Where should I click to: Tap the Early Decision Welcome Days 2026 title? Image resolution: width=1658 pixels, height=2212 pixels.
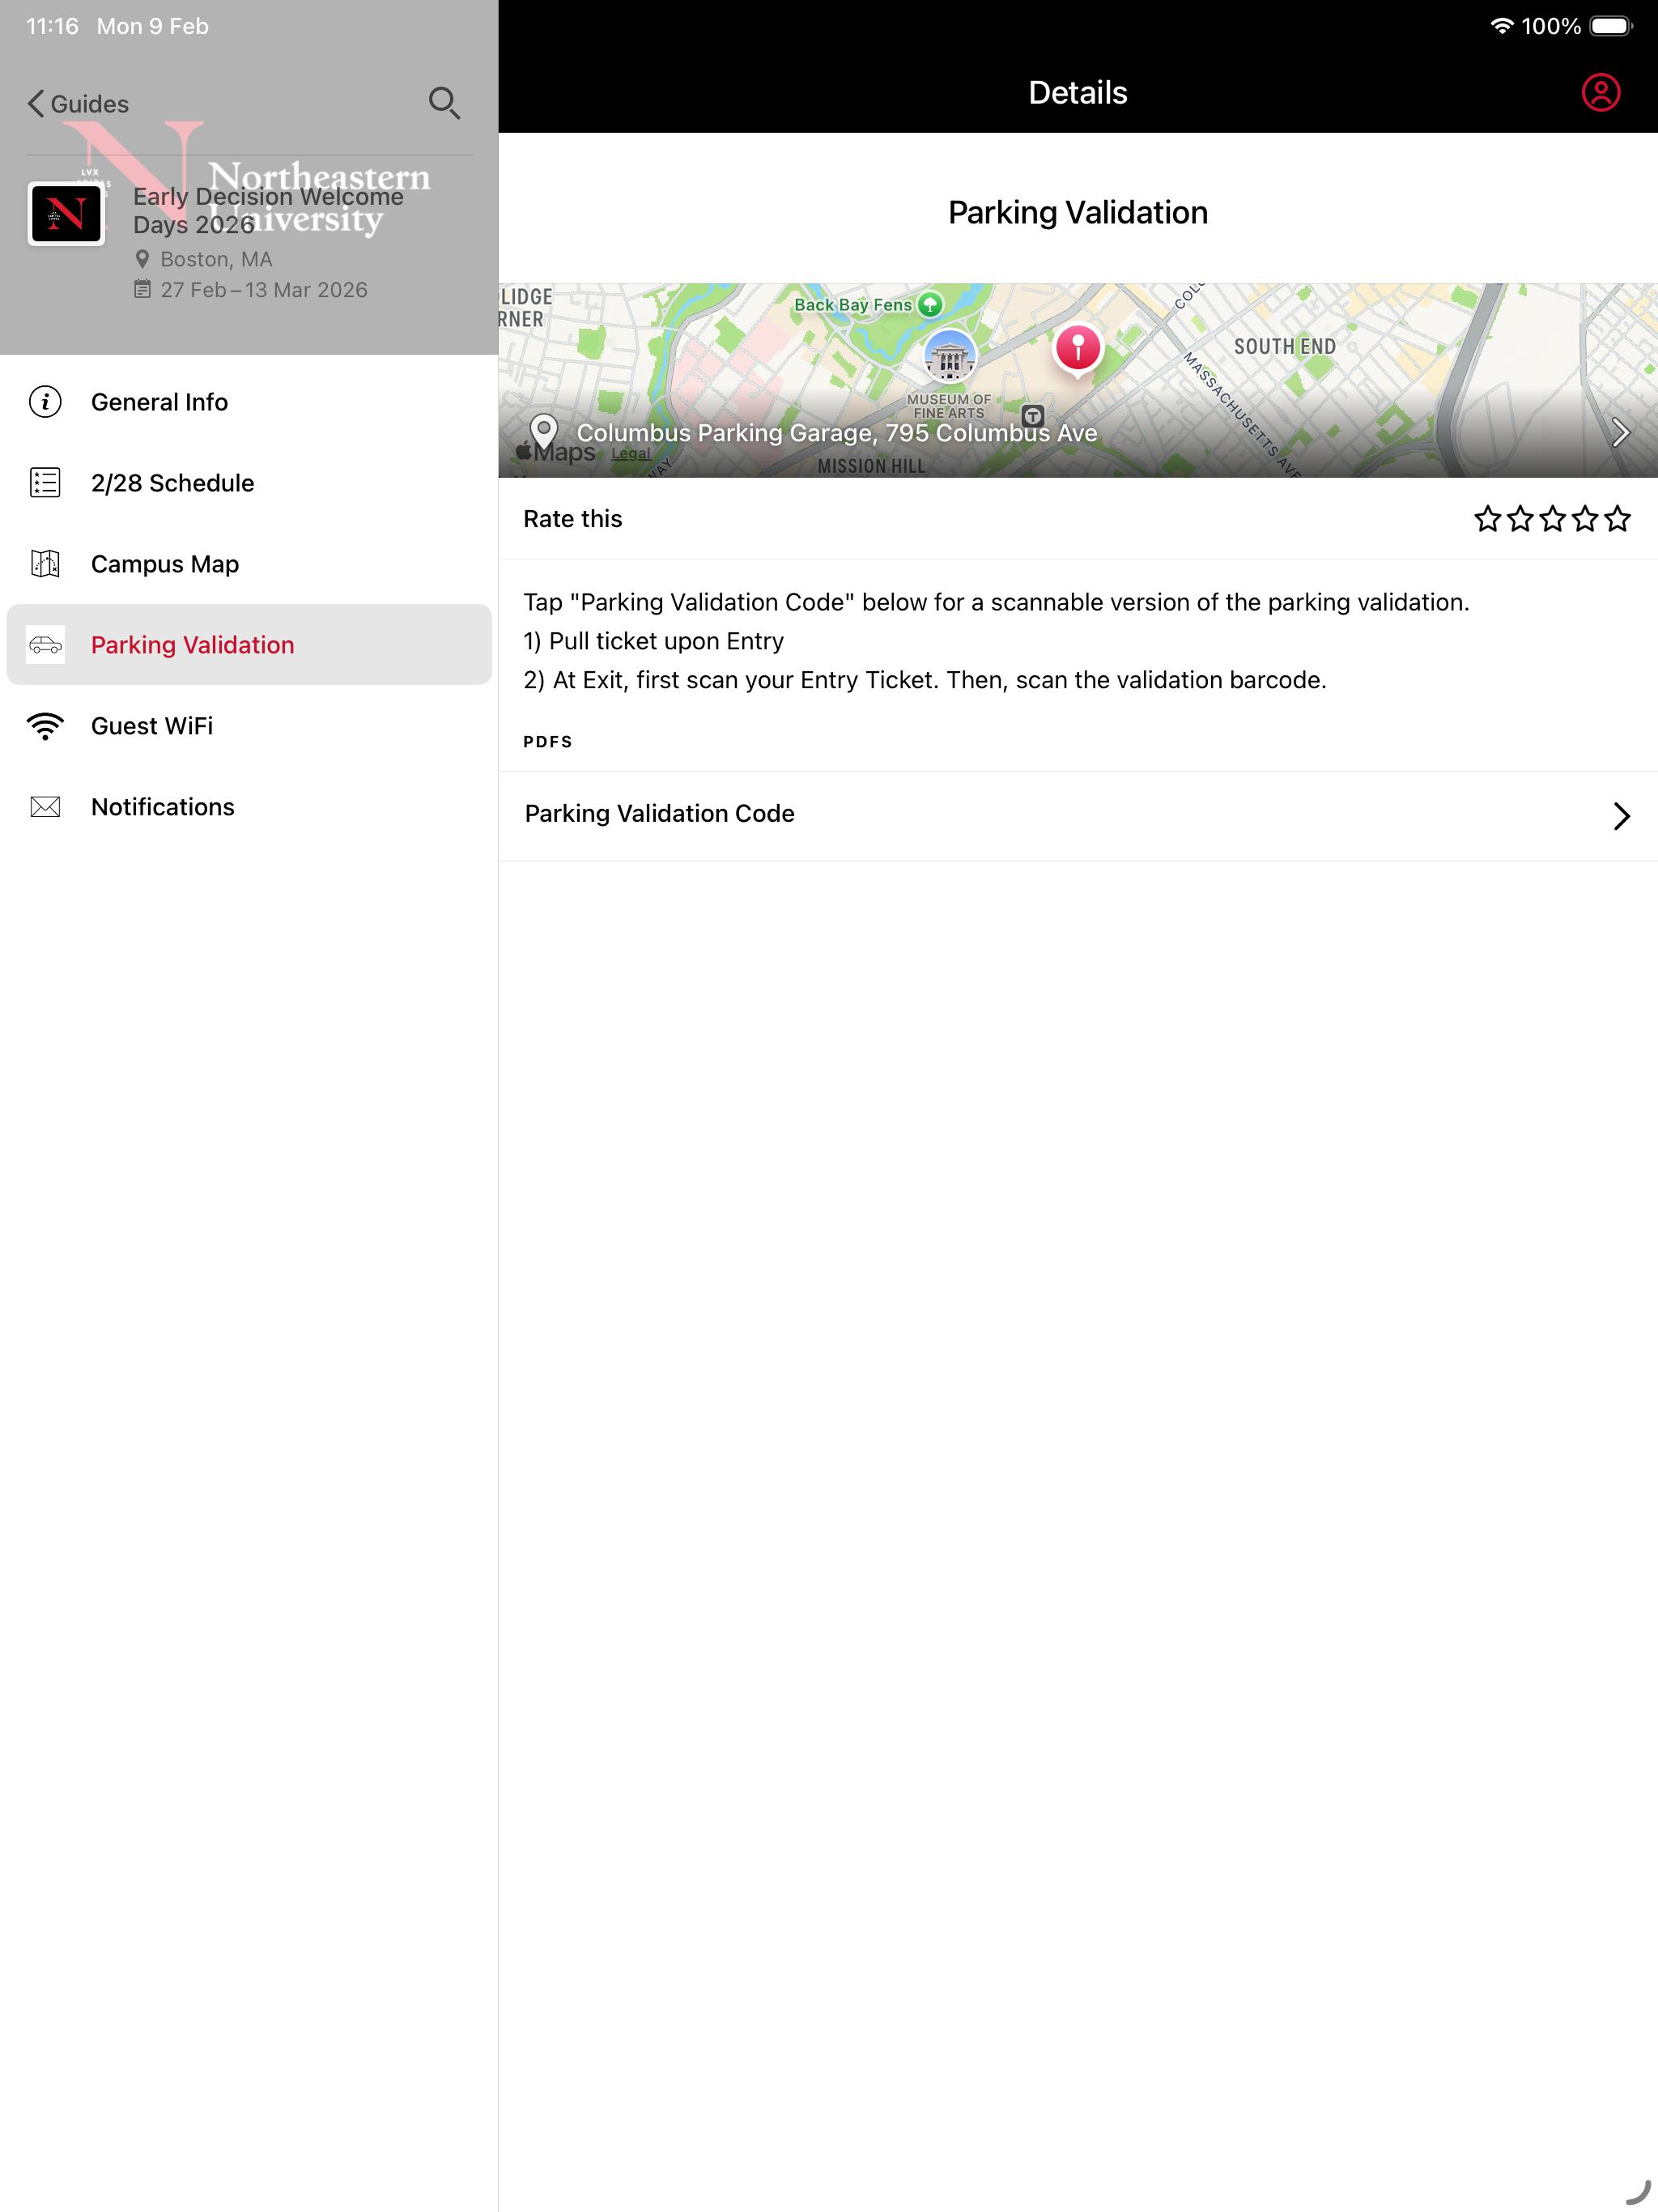pos(268,211)
